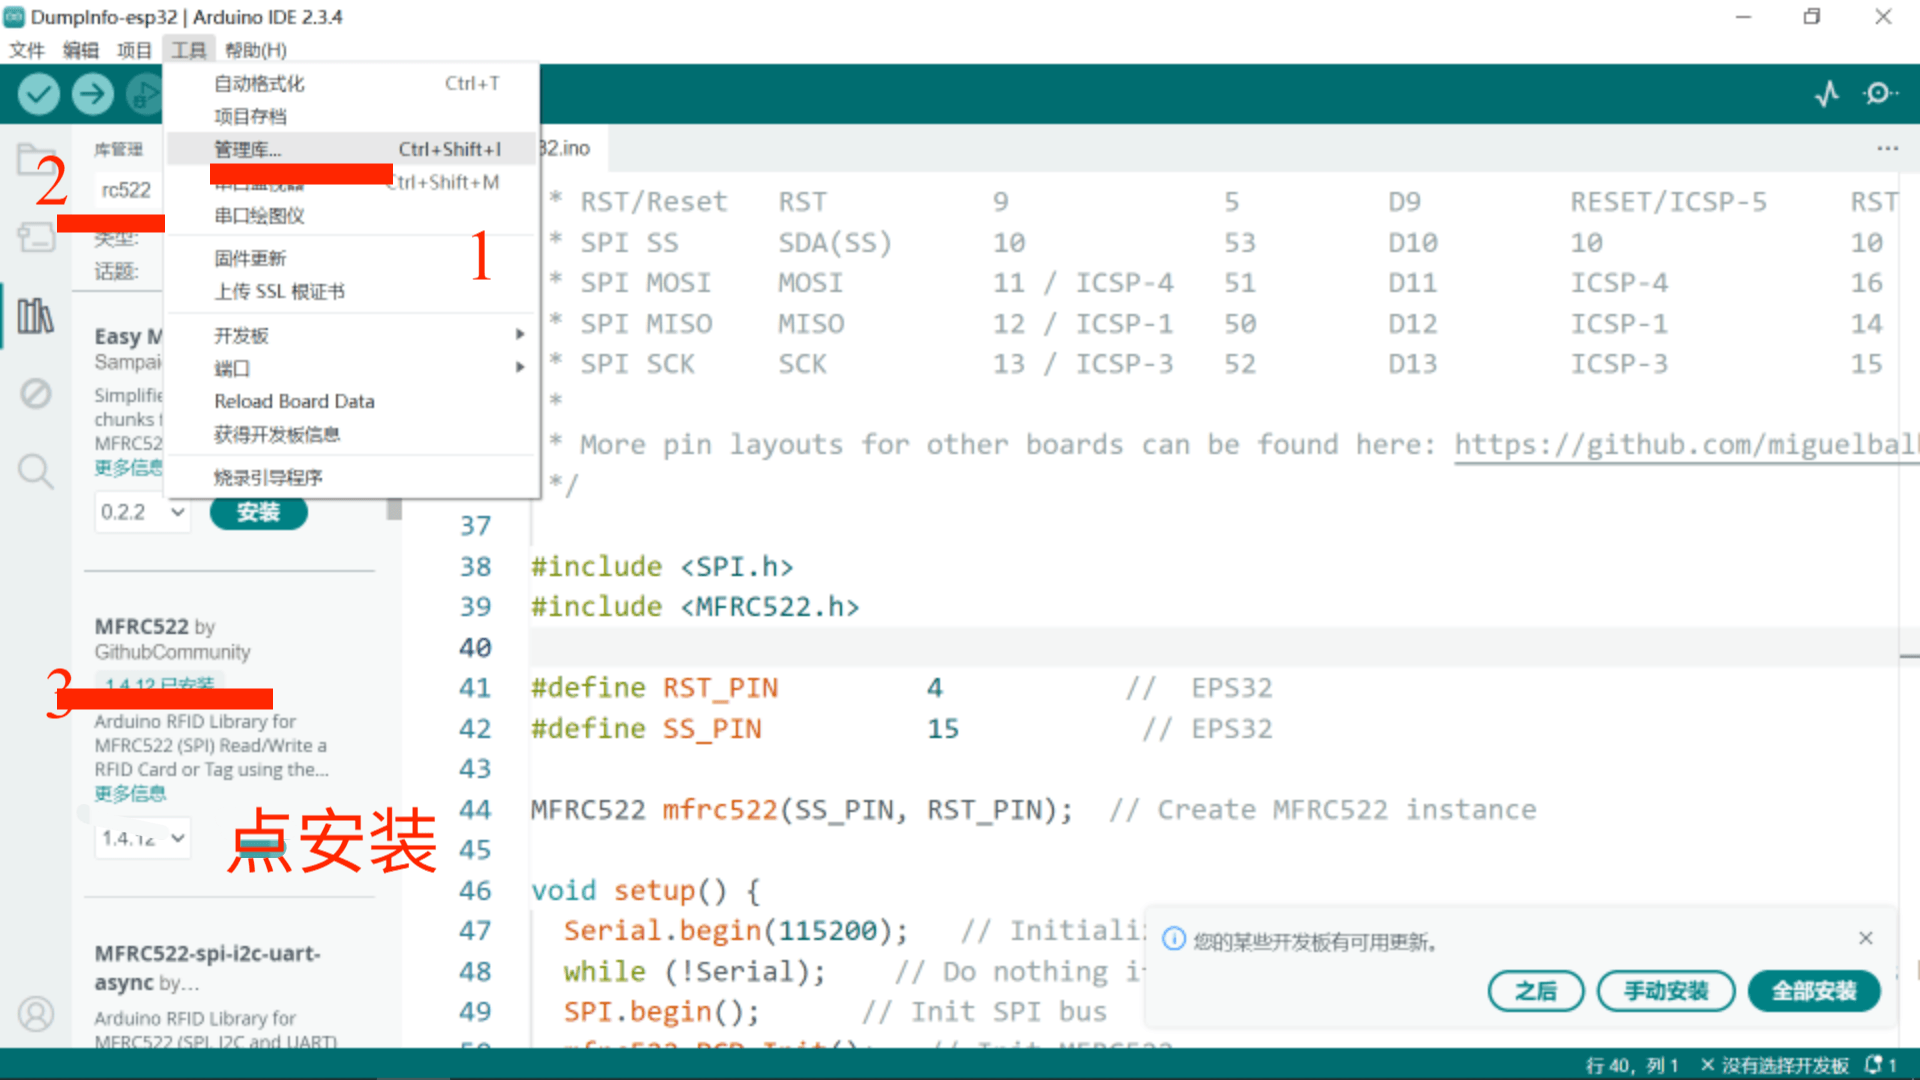Screen dimensions: 1920x1080
Task: Open the Debug sidebar icon
Action: (x=36, y=393)
